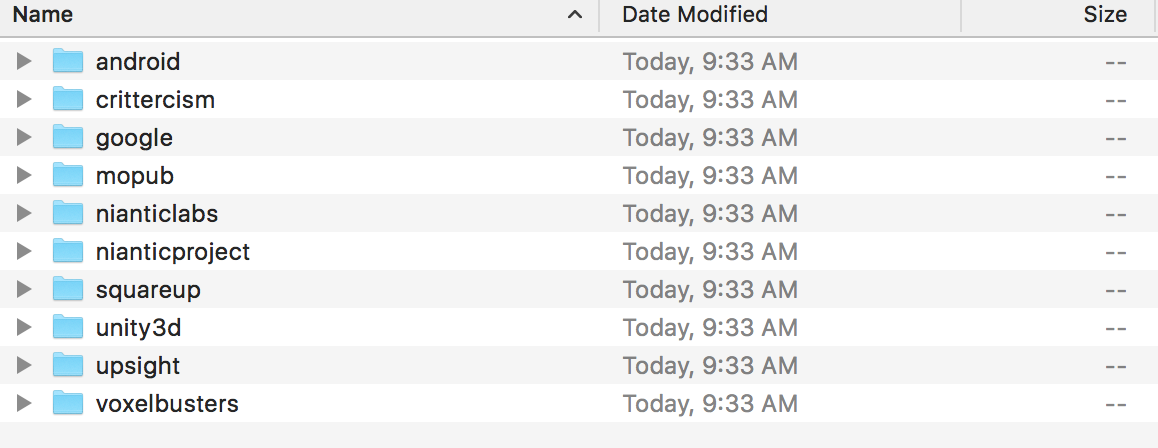Sort by the Name column header

(x=299, y=15)
